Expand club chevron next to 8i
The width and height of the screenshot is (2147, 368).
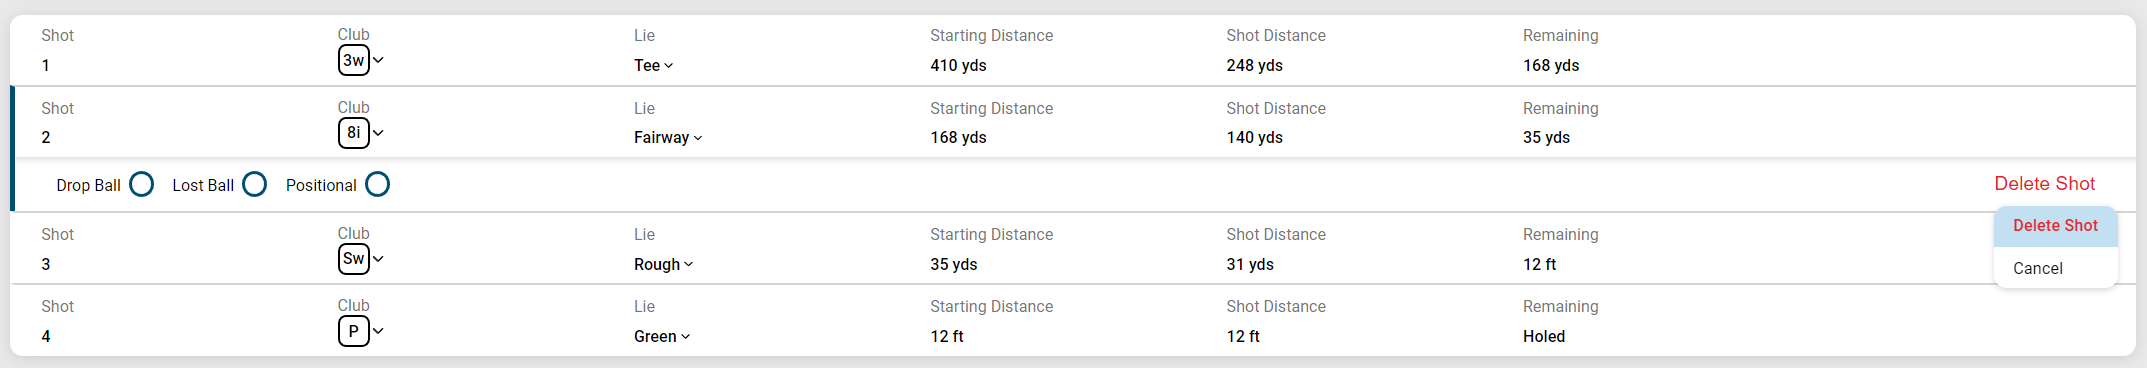click(378, 132)
